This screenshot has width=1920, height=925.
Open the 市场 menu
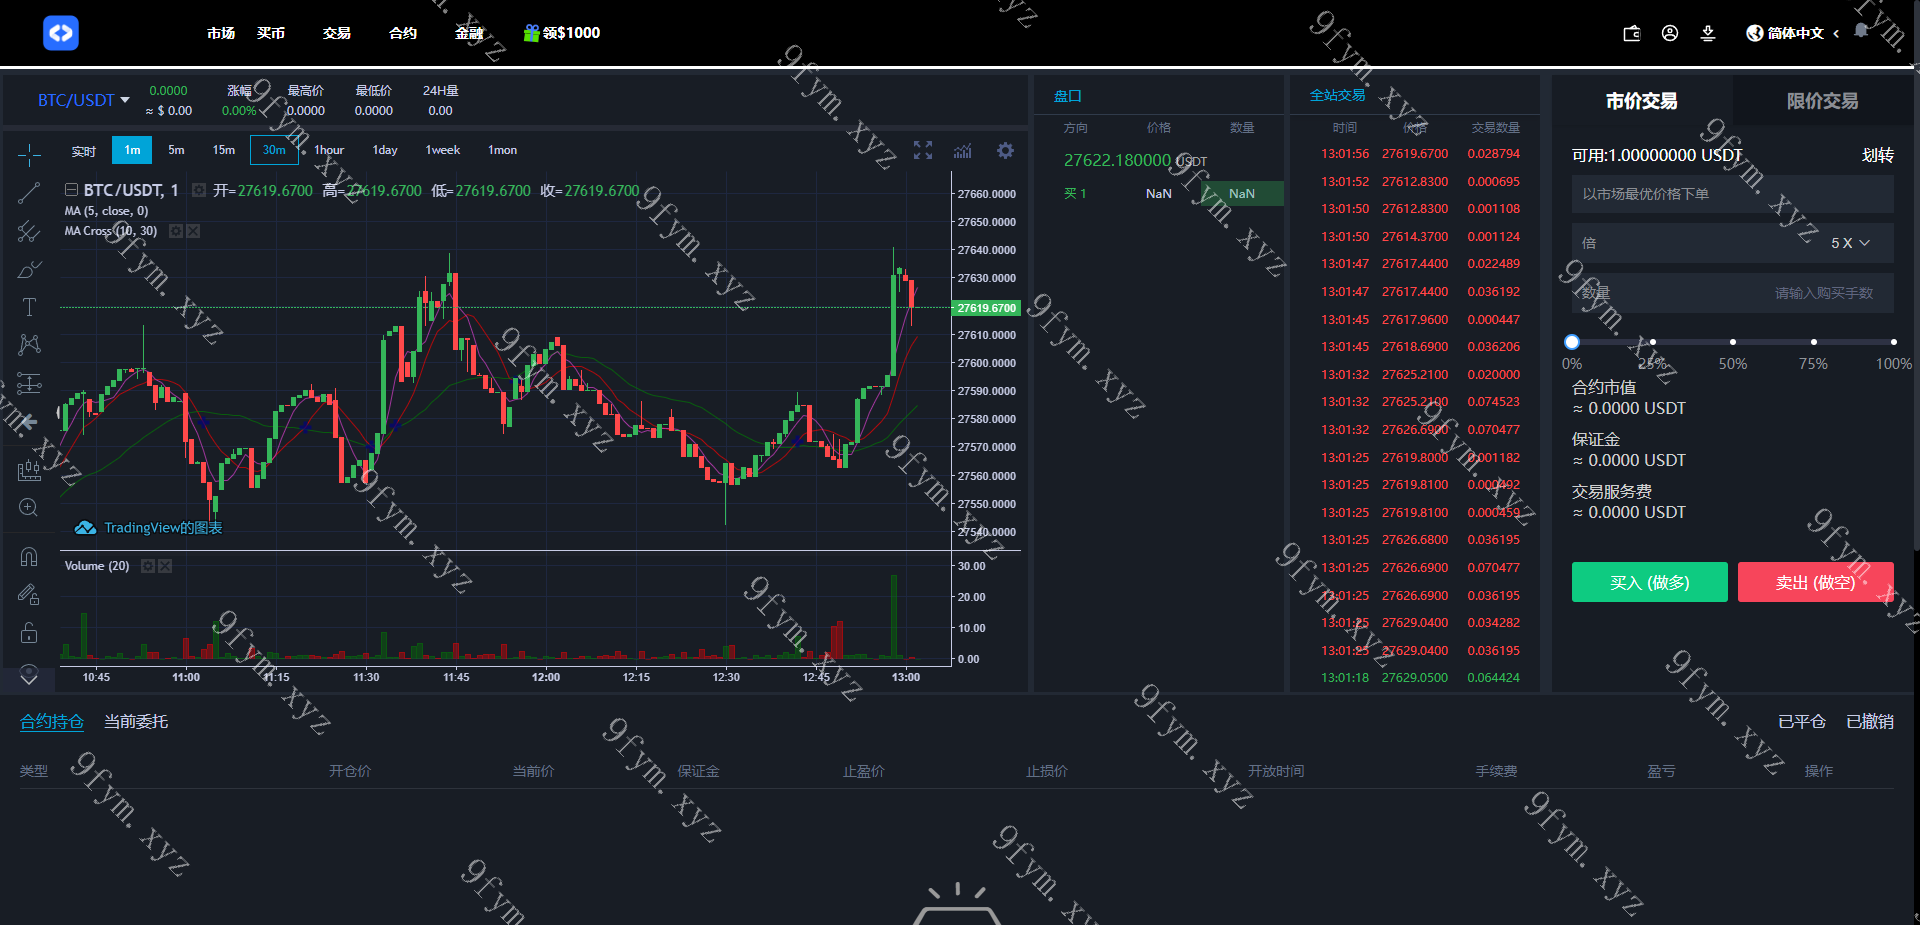pyautogui.click(x=221, y=33)
